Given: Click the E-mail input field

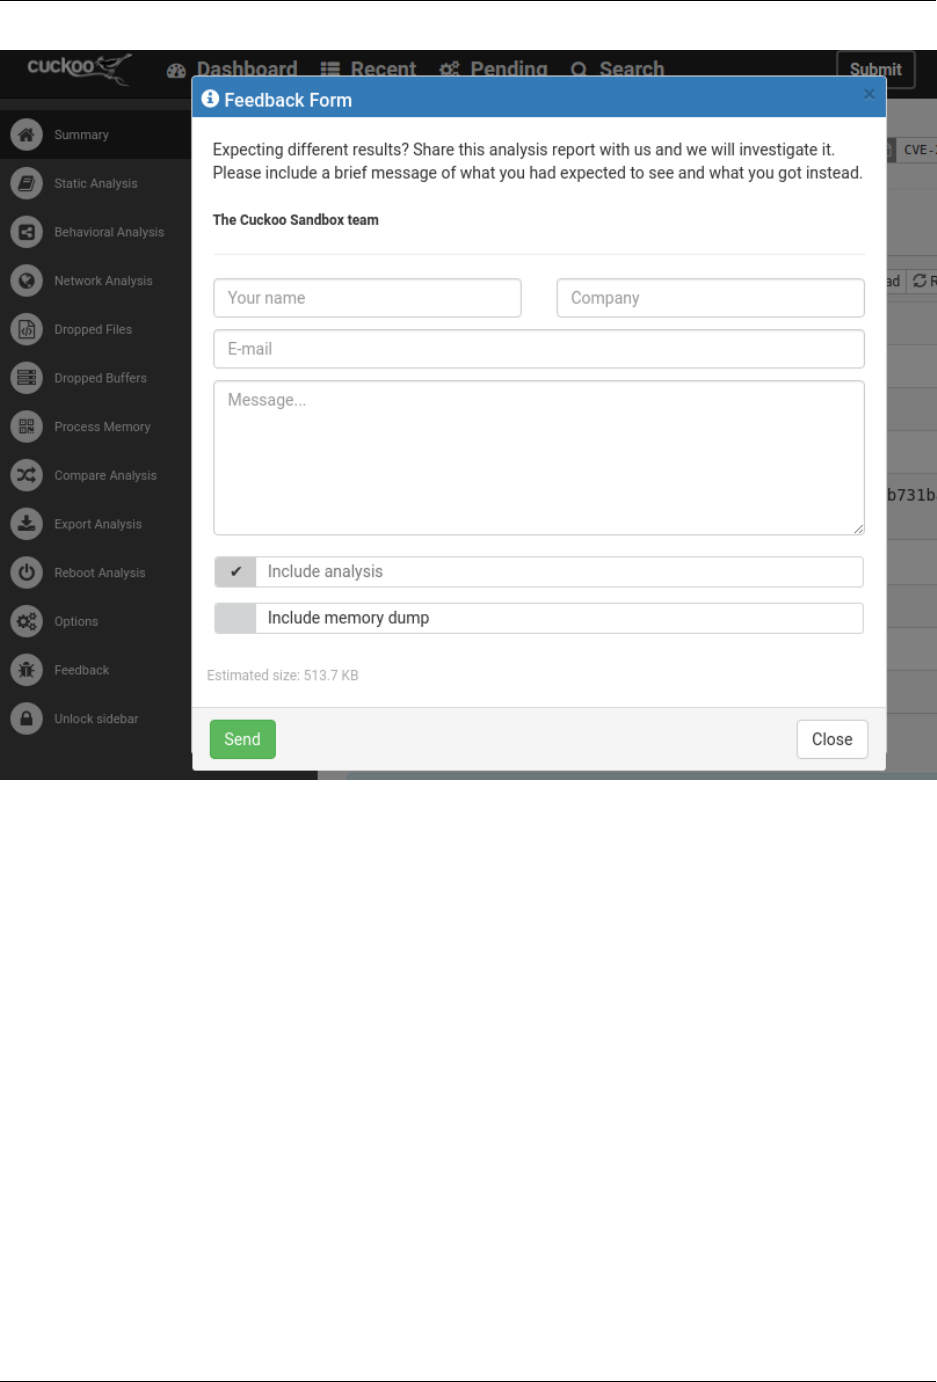Looking at the screenshot, I should pos(539,349).
